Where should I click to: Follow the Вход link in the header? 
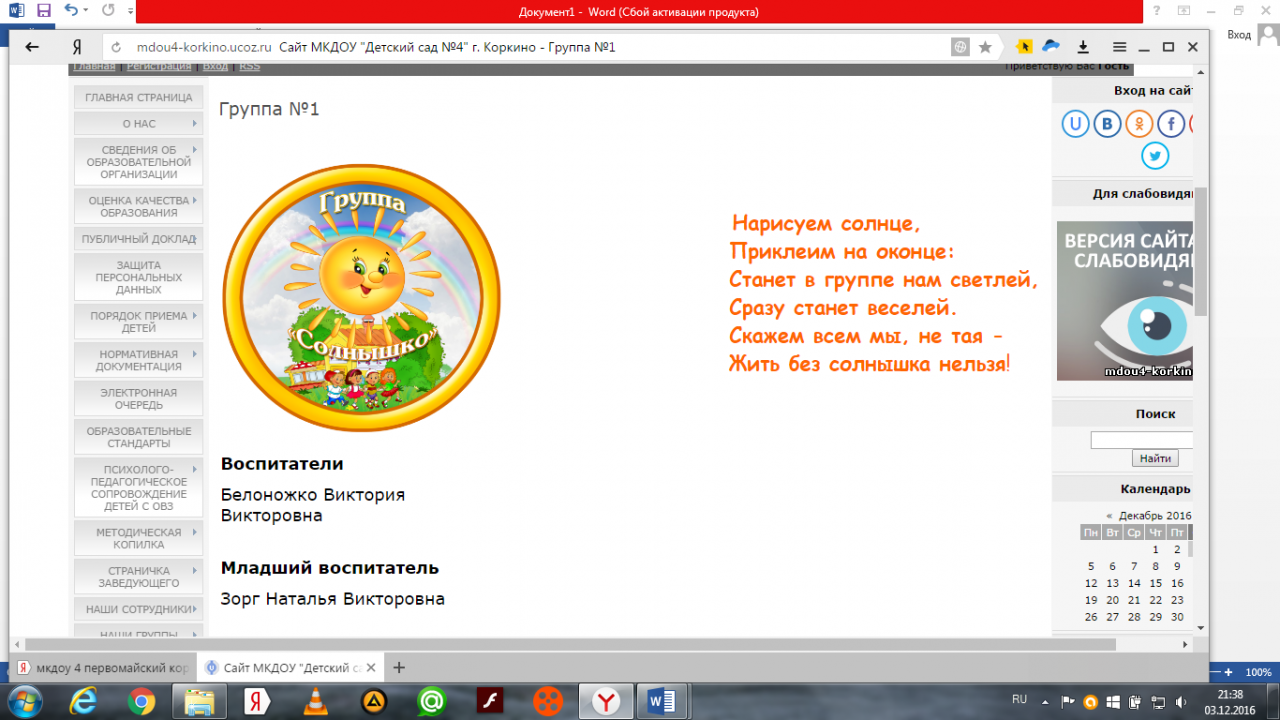pos(215,66)
